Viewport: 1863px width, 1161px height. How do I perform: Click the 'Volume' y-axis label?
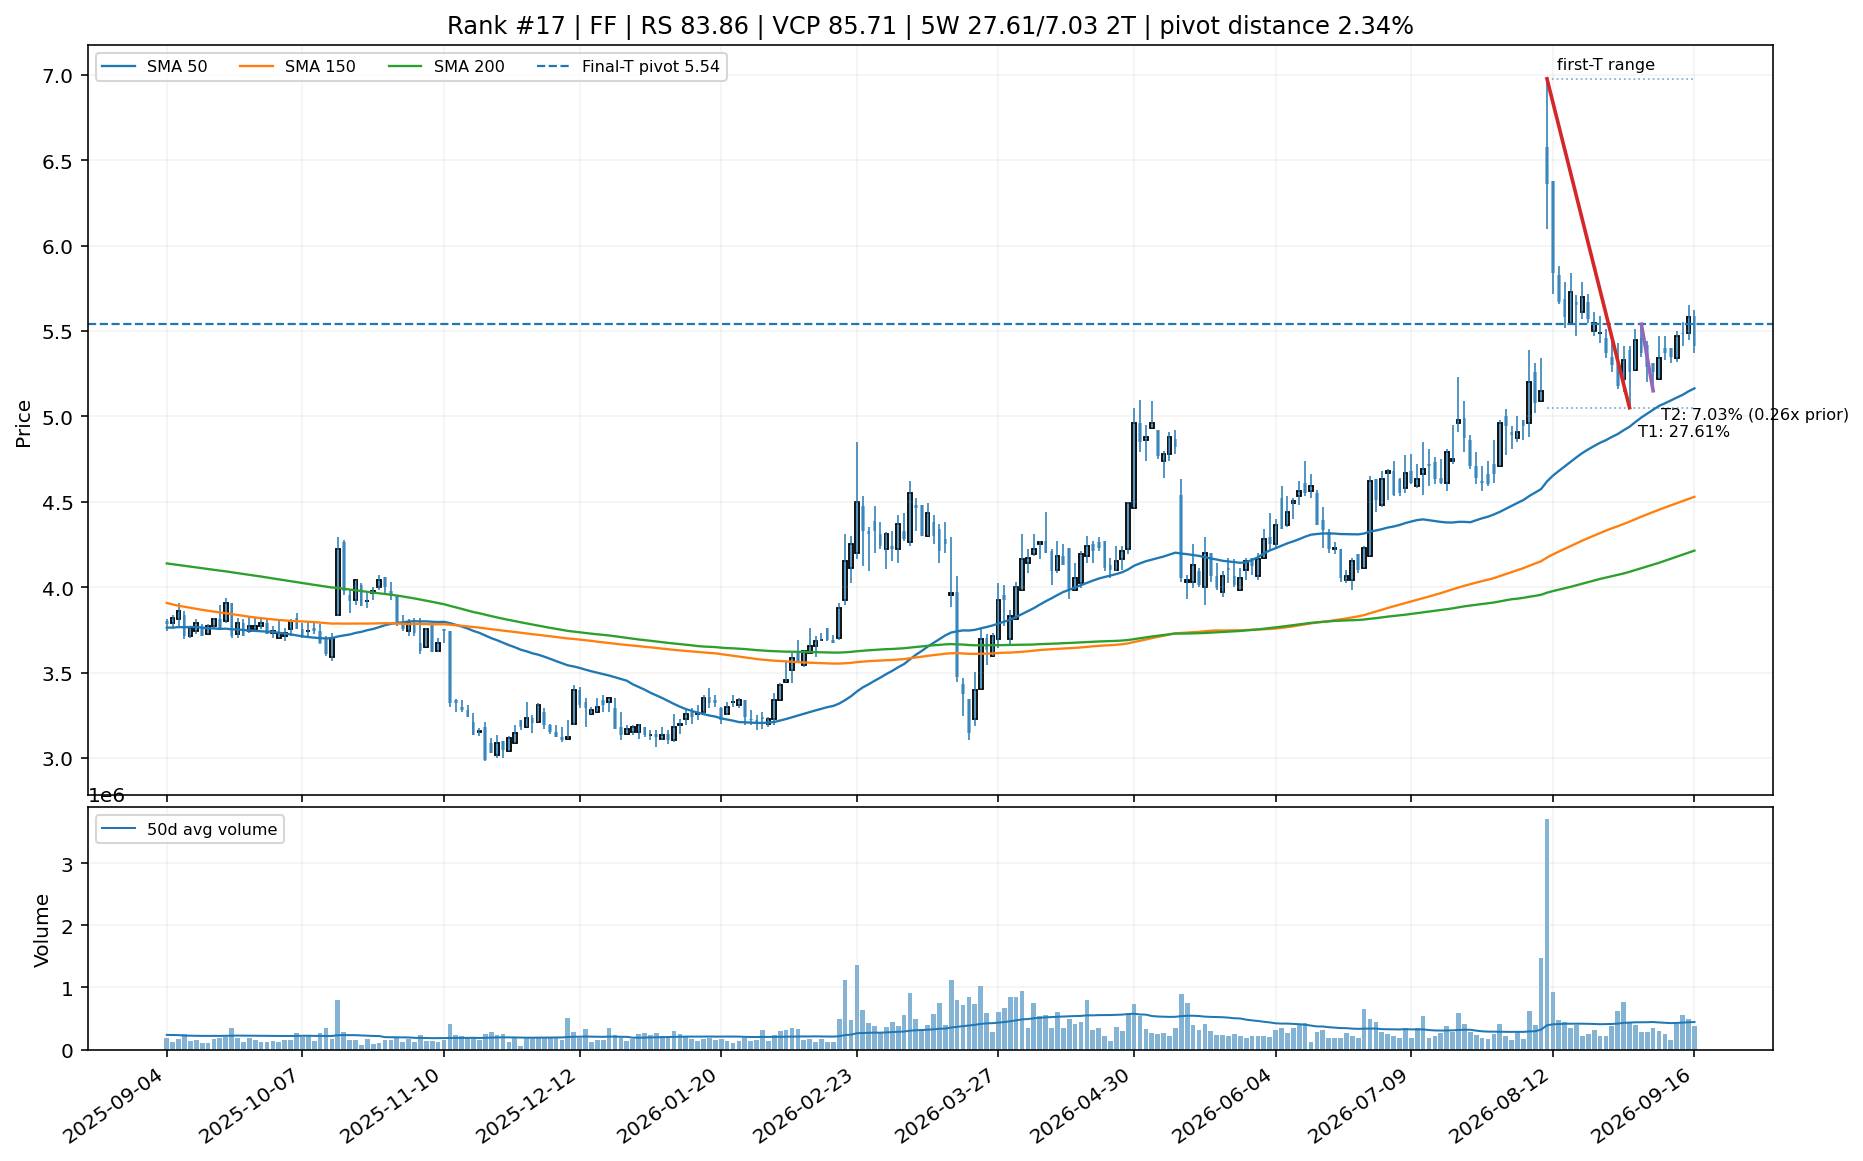(x=42, y=930)
